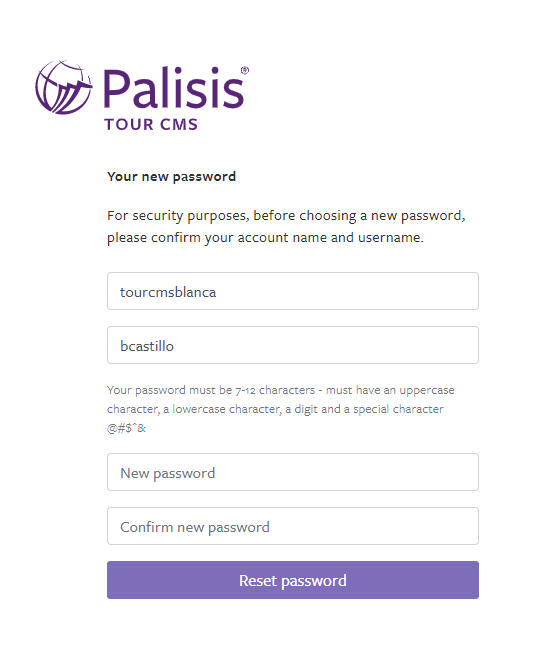Click the 'Reset password' label on purple button

pyautogui.click(x=293, y=581)
